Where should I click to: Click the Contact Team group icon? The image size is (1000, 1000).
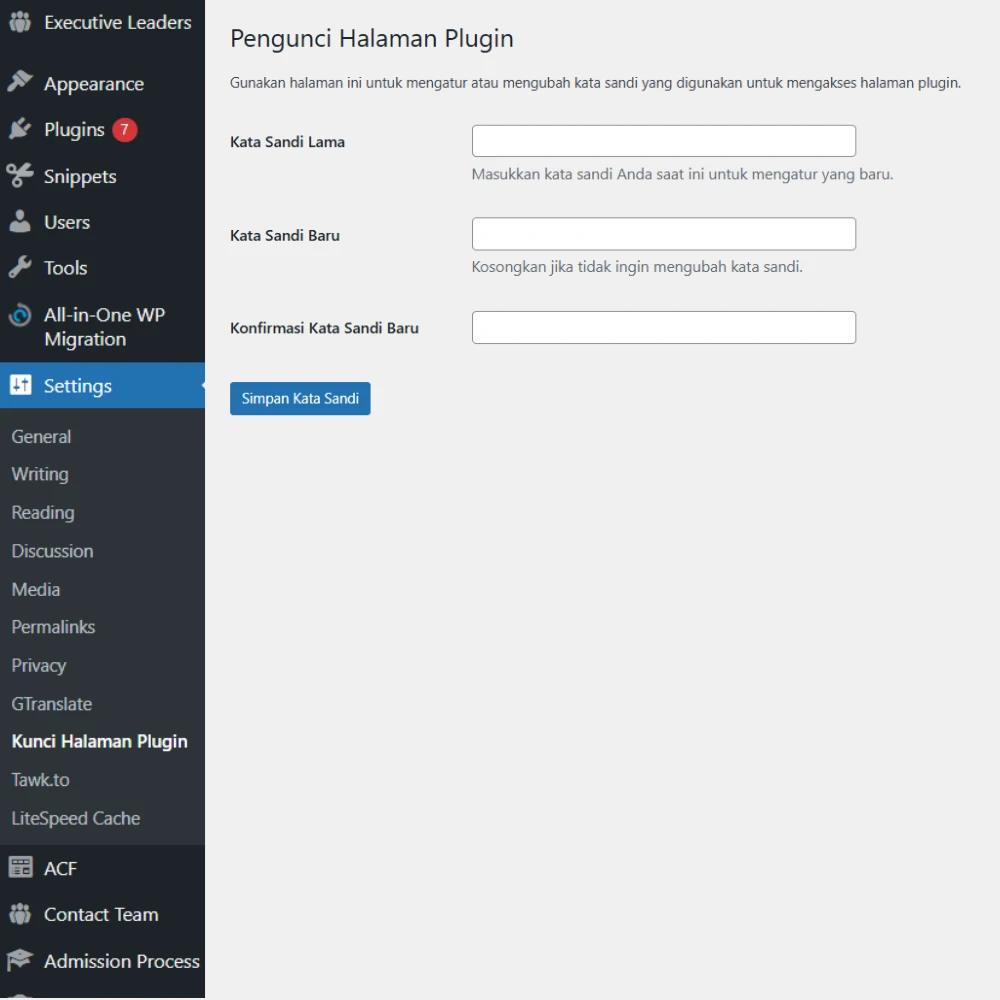[x=20, y=914]
